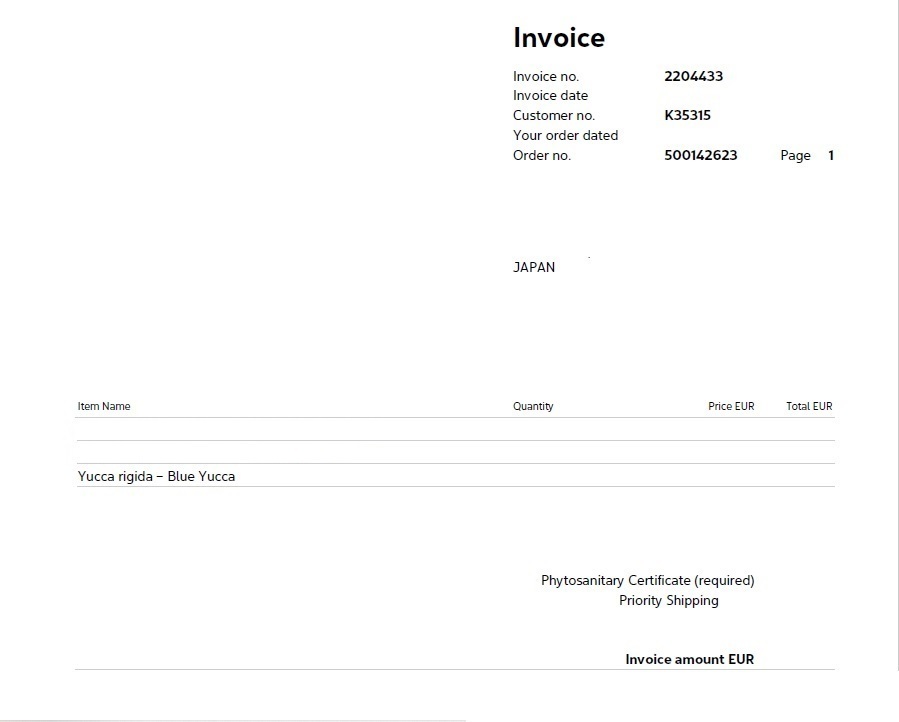The width and height of the screenshot is (899, 722).
Task: Click the Order no. label
Action: pos(542,155)
